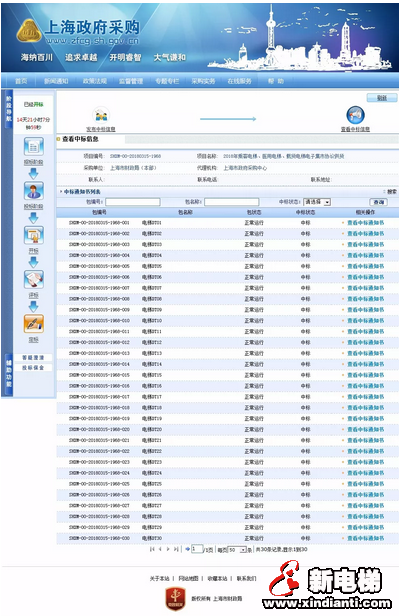Screen dimensions: 400x616
Task: Open the 新闻通知 menu item
Action: (56, 81)
